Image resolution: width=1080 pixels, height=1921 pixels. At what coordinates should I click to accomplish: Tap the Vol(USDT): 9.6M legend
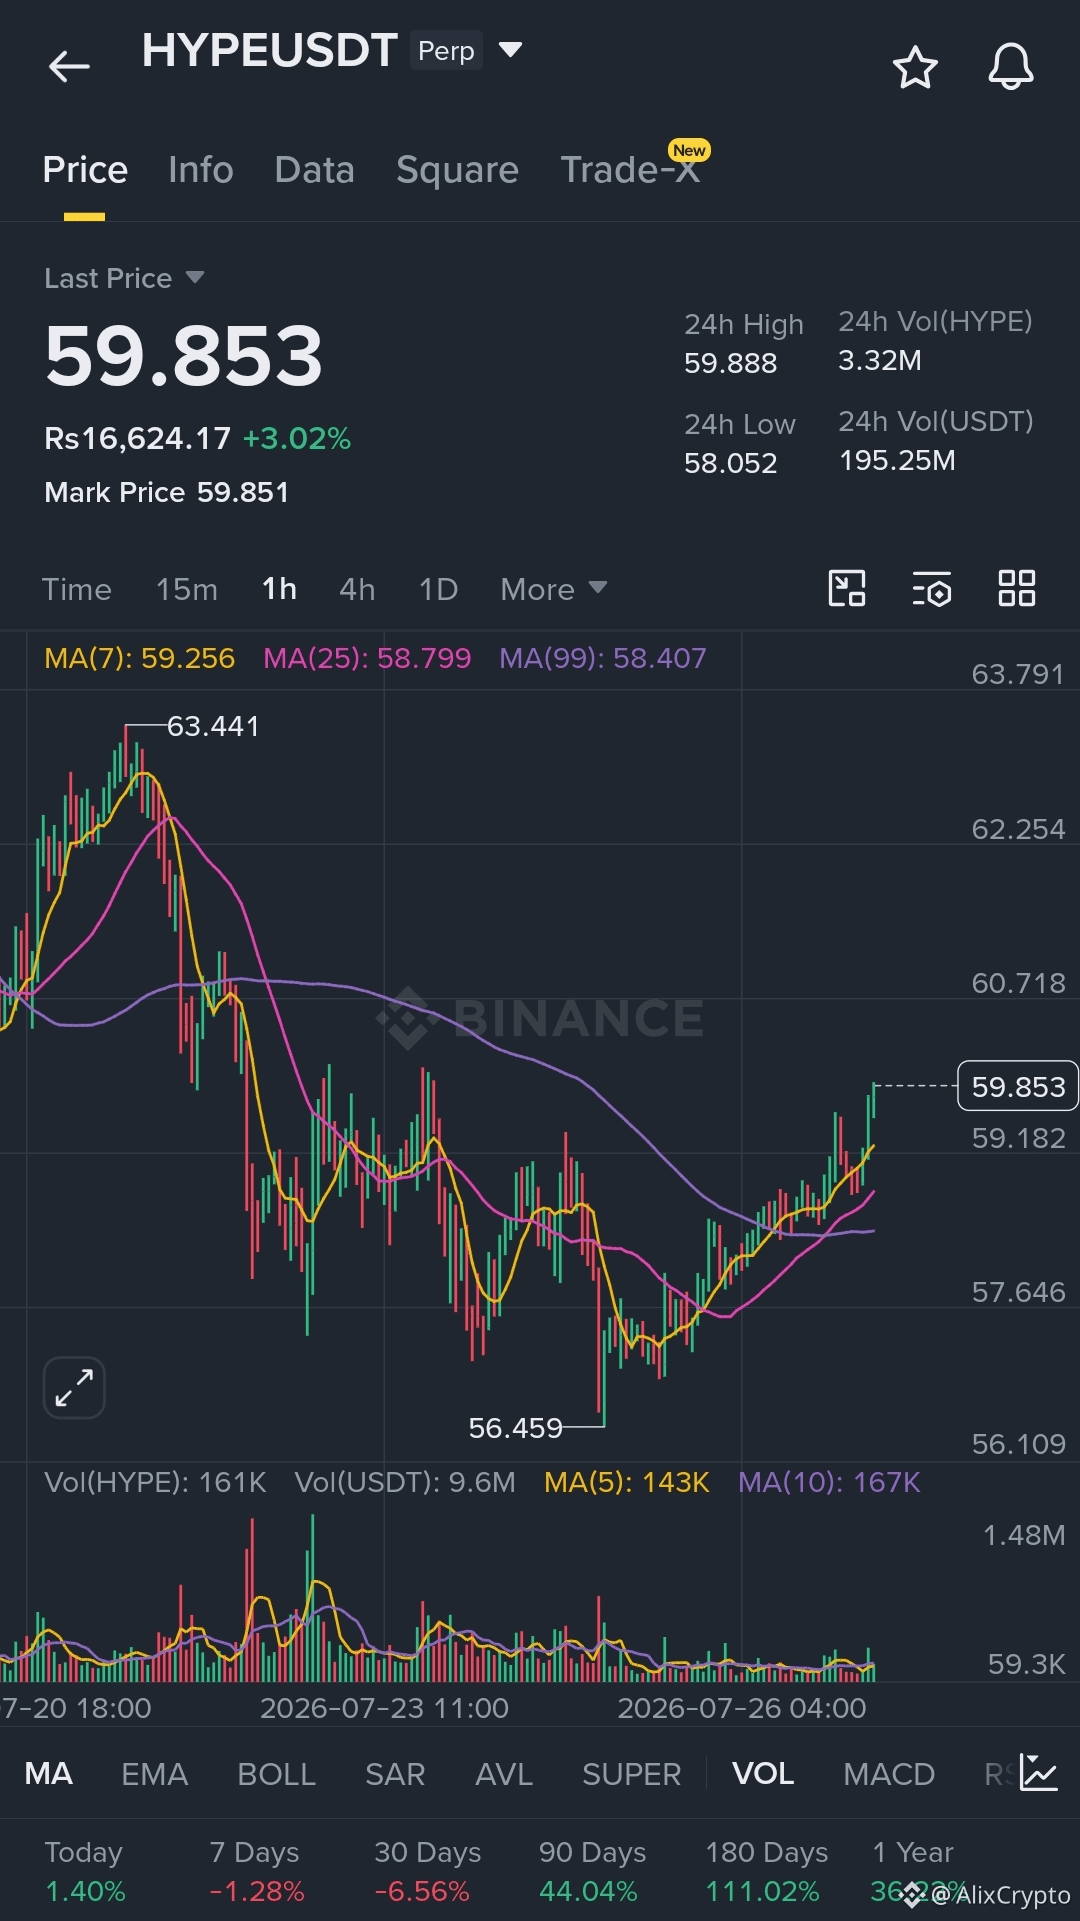click(405, 1482)
